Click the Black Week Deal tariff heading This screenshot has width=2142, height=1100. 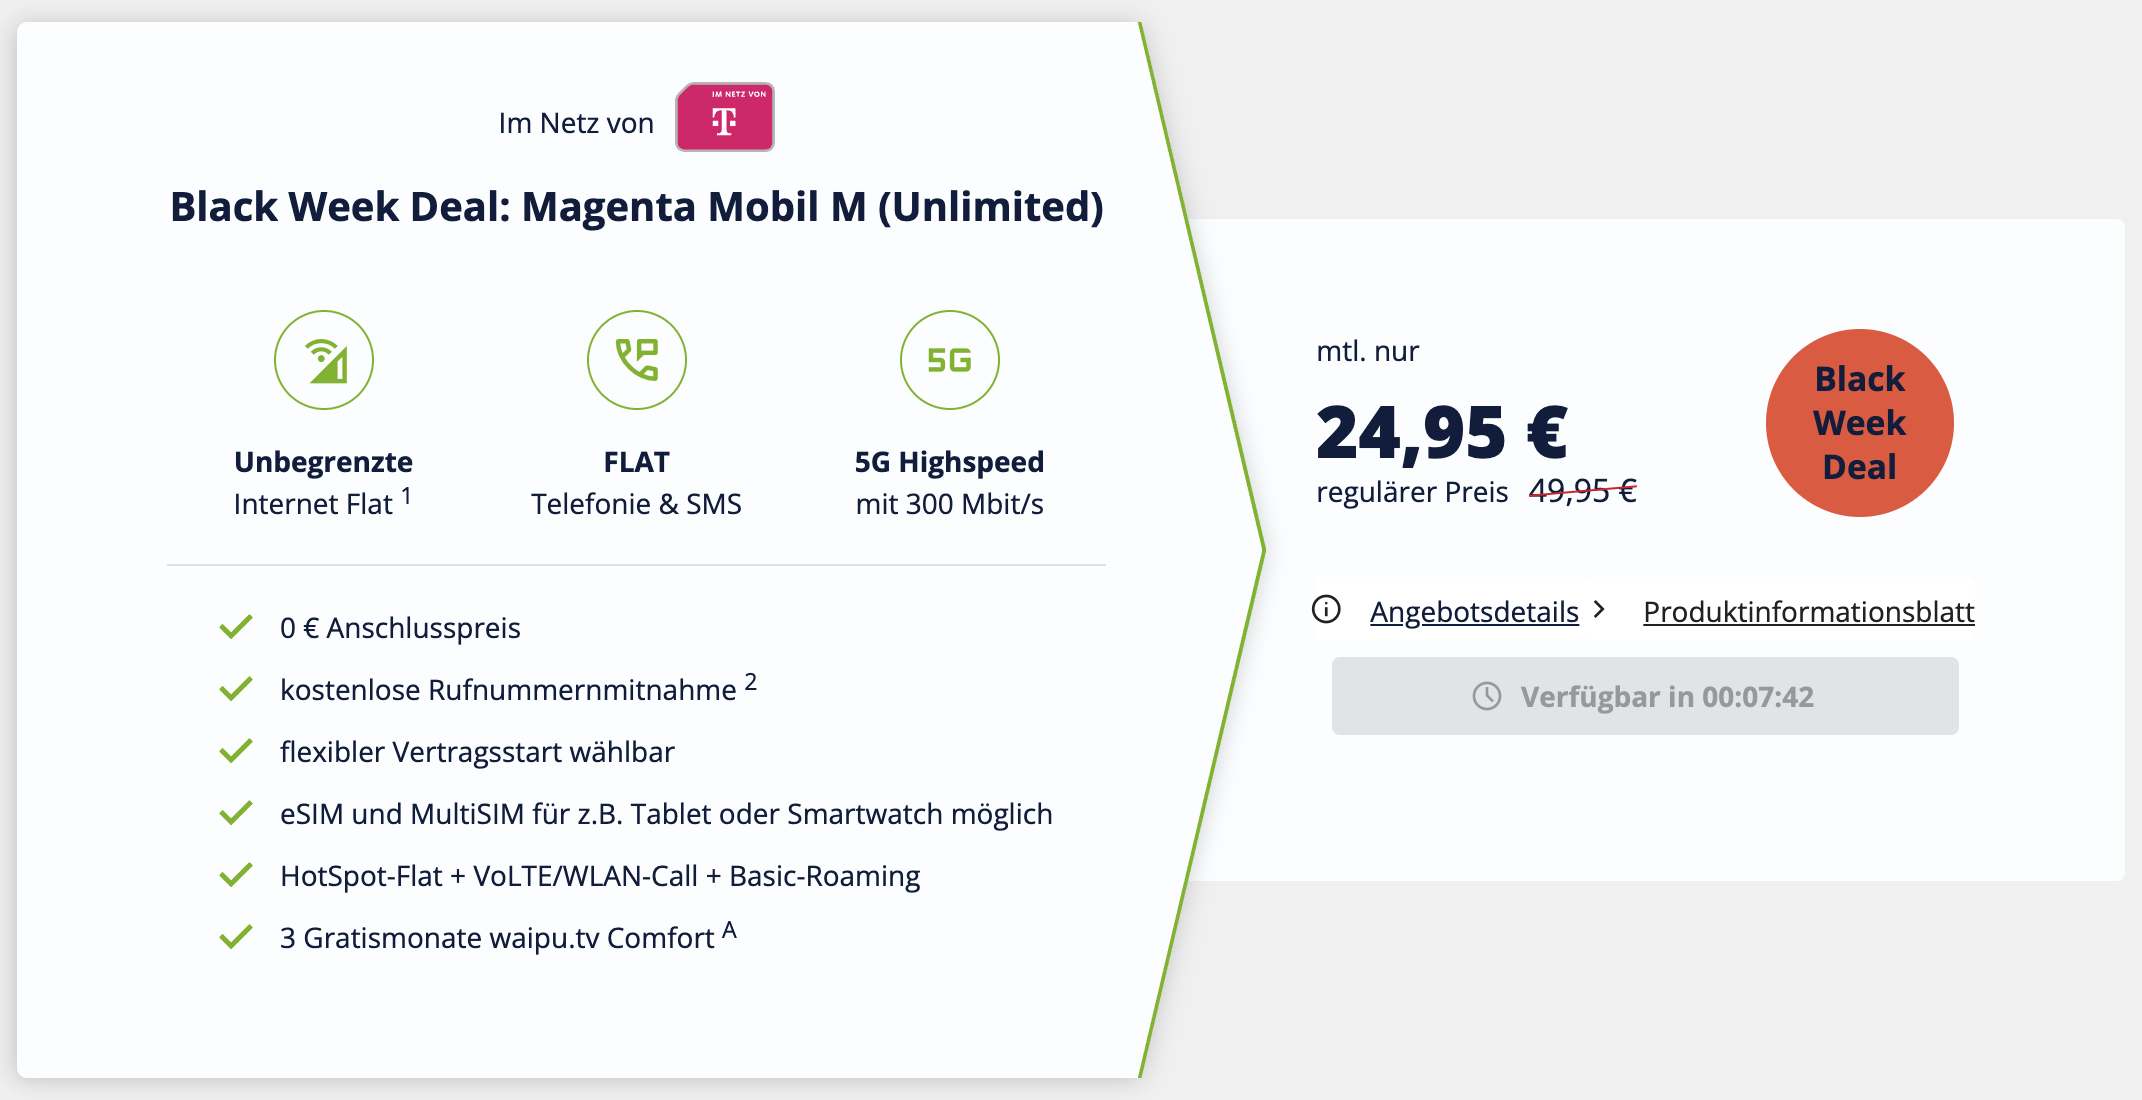[637, 207]
